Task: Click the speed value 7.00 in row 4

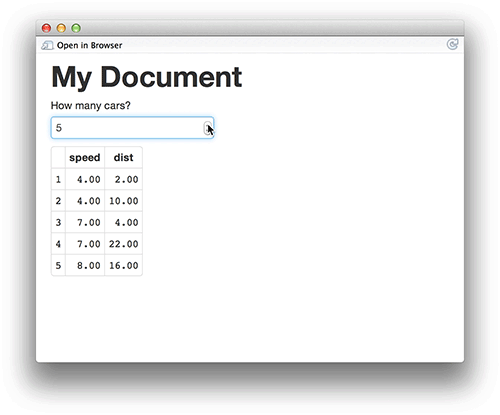Action: tap(89, 244)
